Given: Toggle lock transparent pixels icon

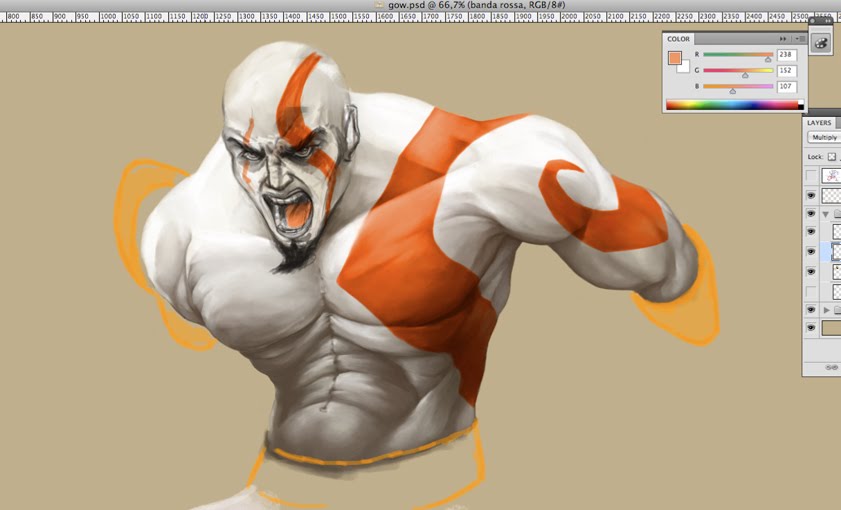Looking at the screenshot, I should pos(831,157).
